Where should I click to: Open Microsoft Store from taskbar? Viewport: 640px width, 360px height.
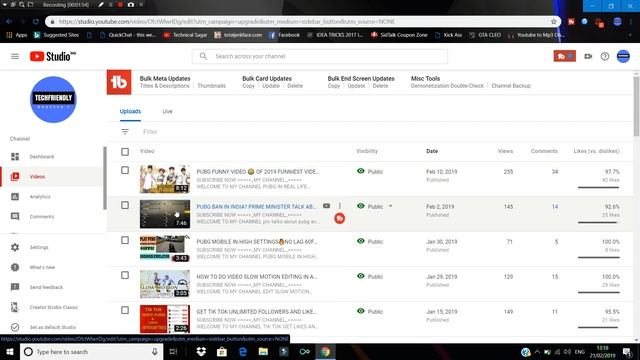click(x=222, y=351)
